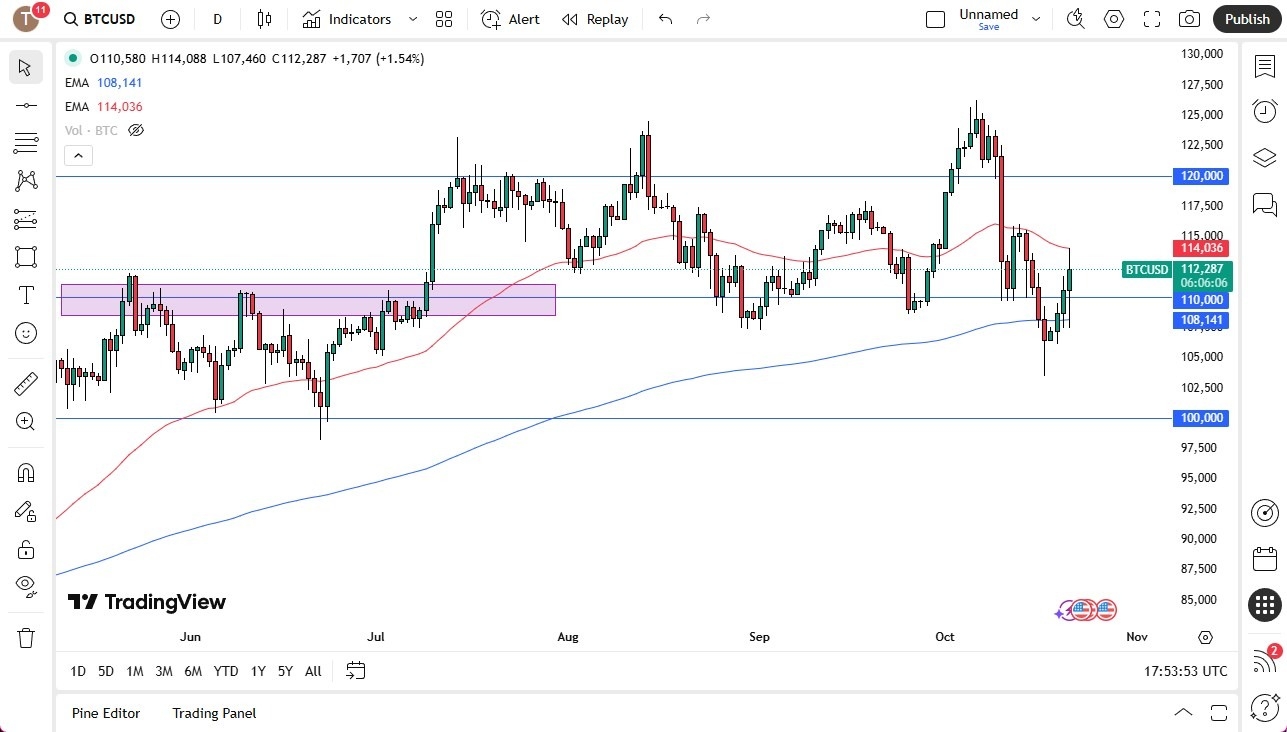This screenshot has width=1287, height=732.
Task: Click the remove objects trash icon
Action: [26, 637]
